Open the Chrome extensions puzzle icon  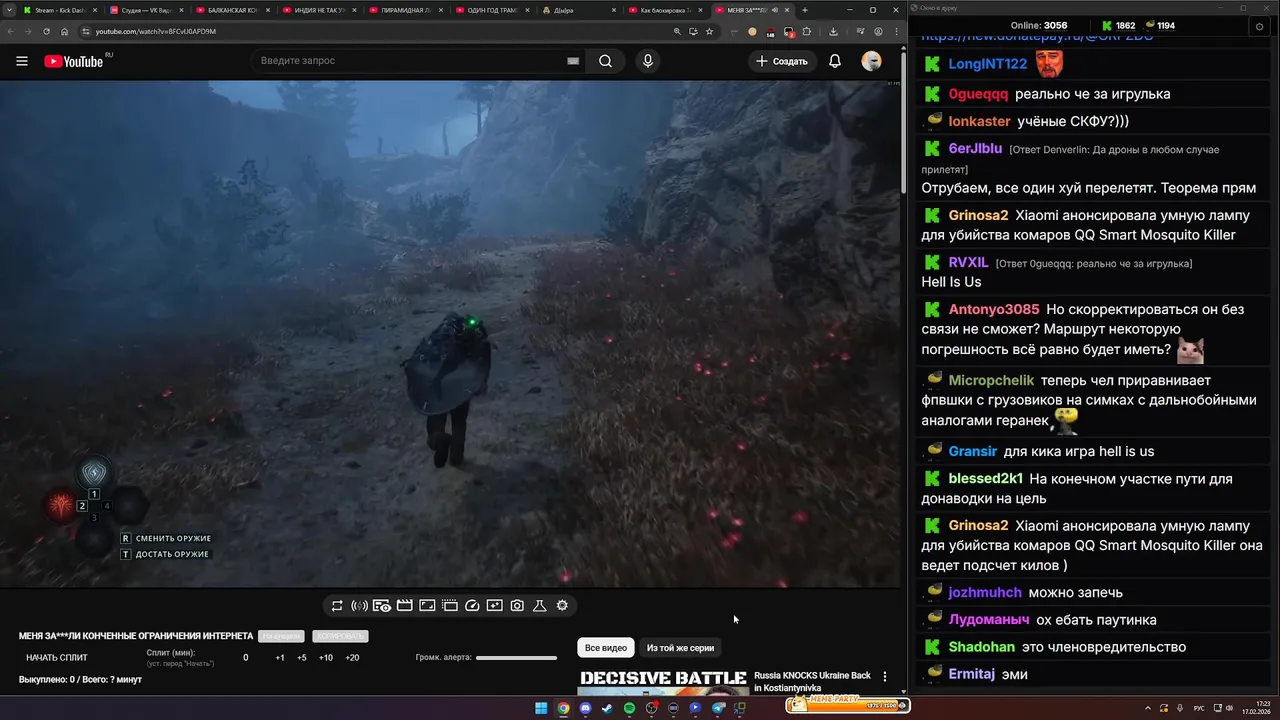[x=807, y=31]
